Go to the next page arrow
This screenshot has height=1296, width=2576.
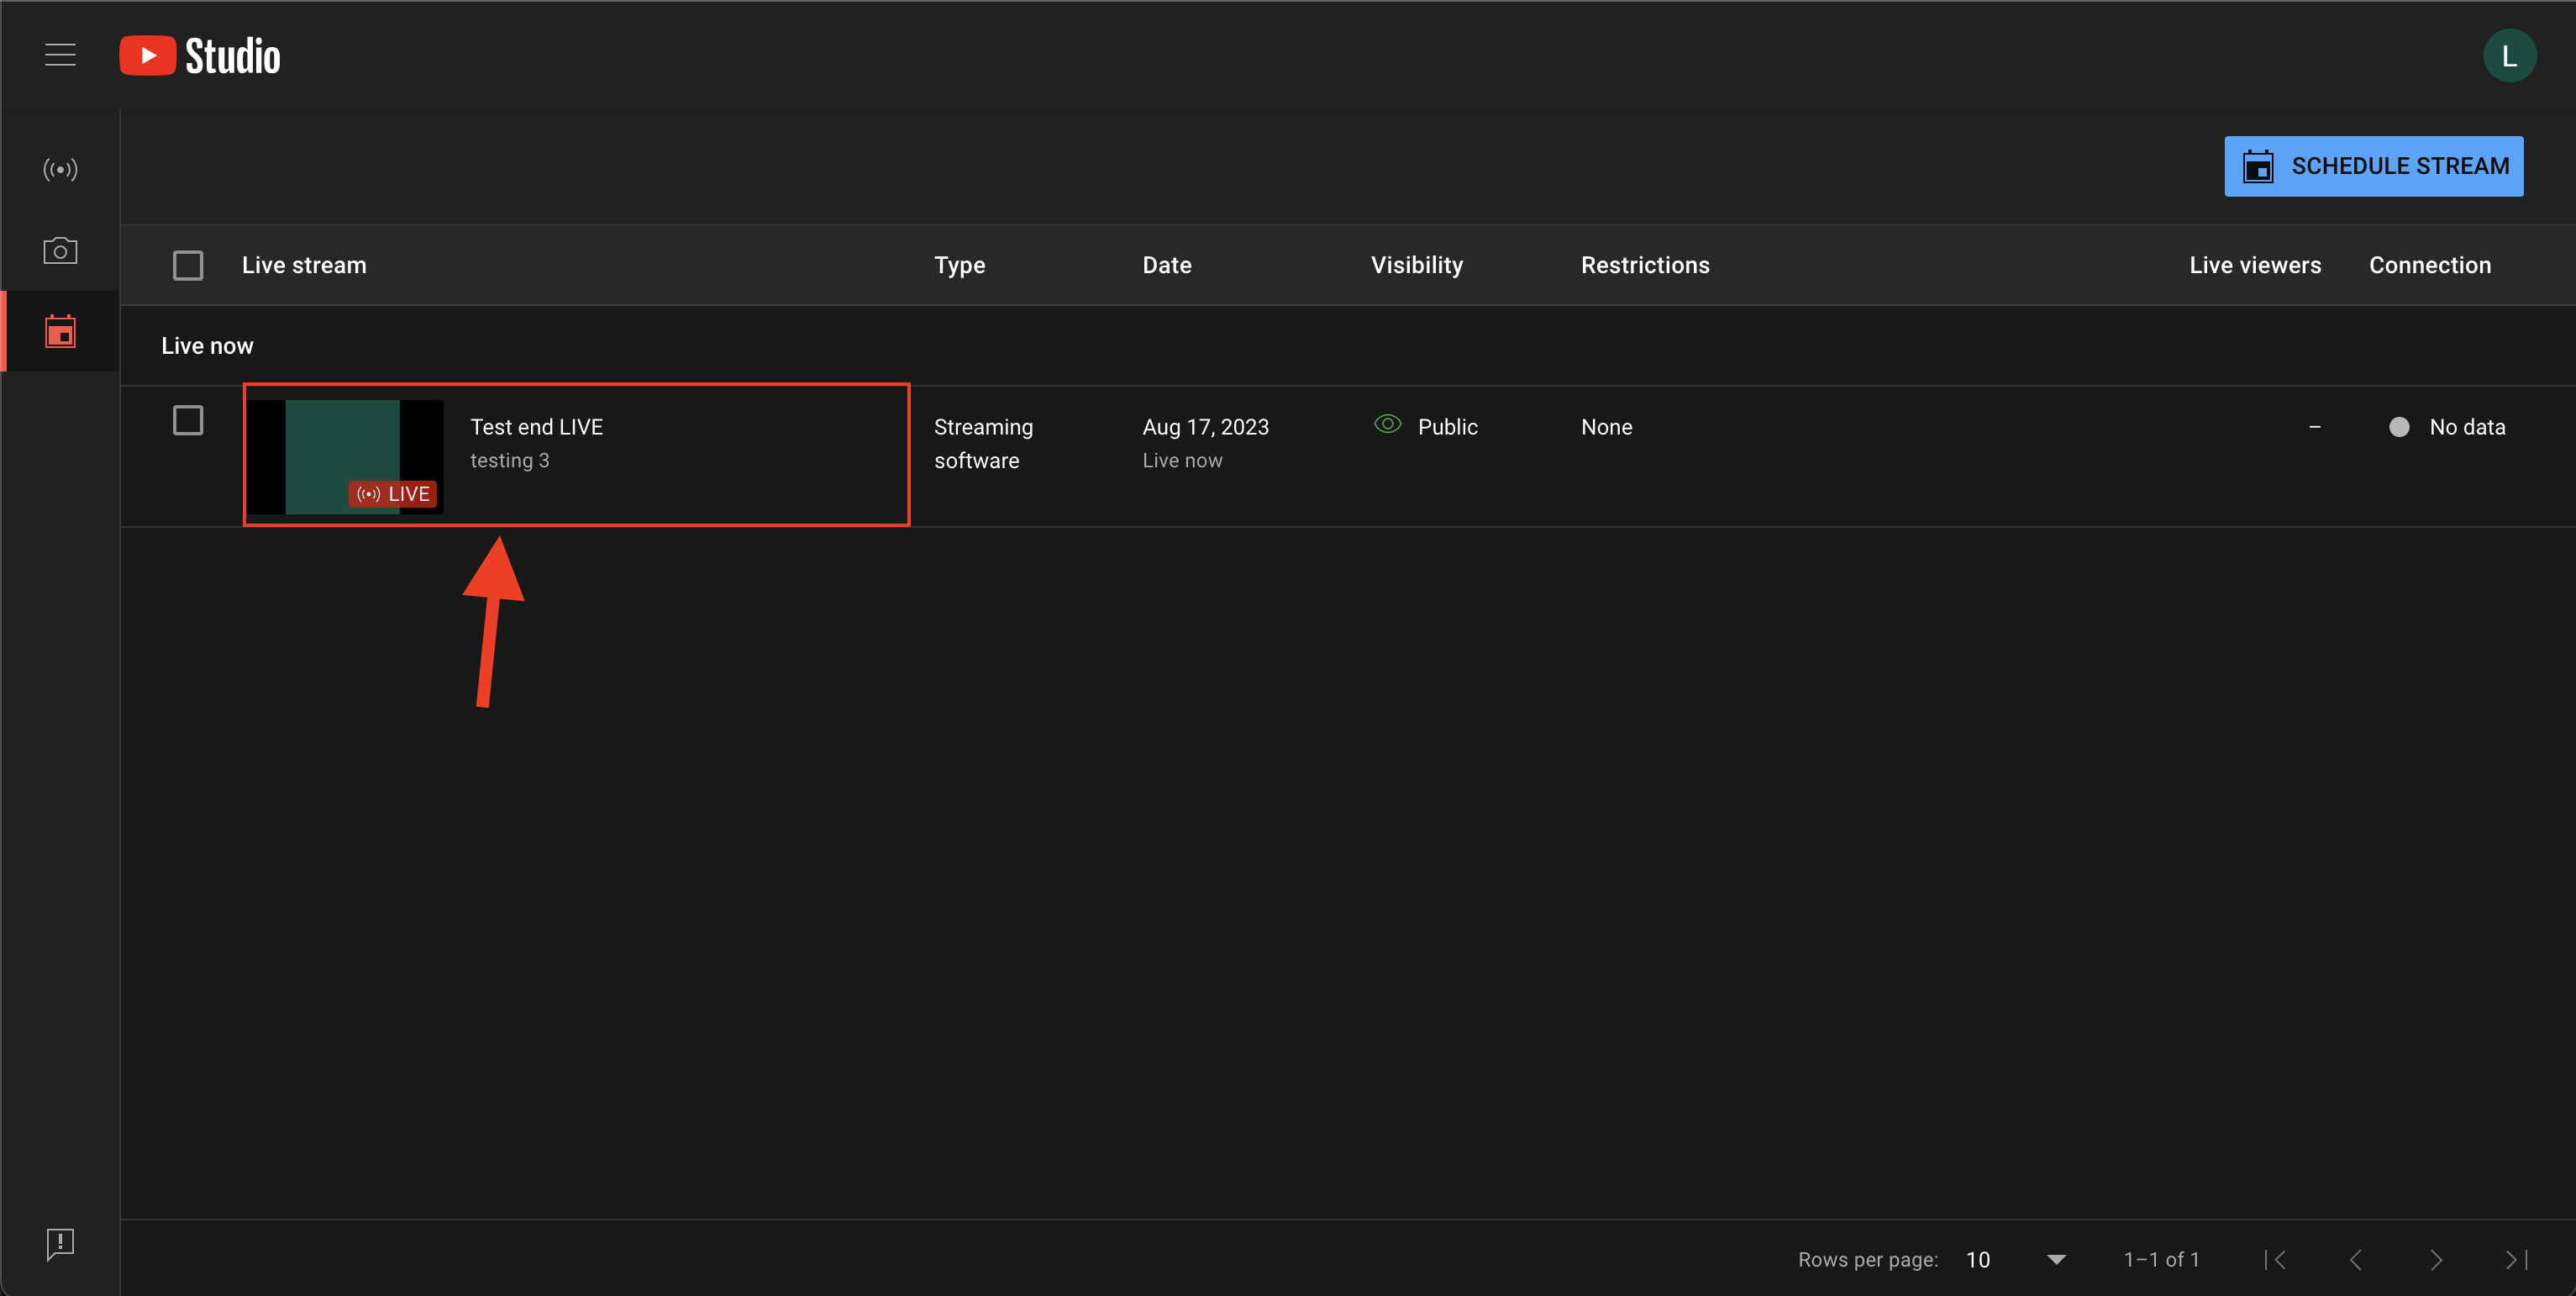(x=2436, y=1260)
